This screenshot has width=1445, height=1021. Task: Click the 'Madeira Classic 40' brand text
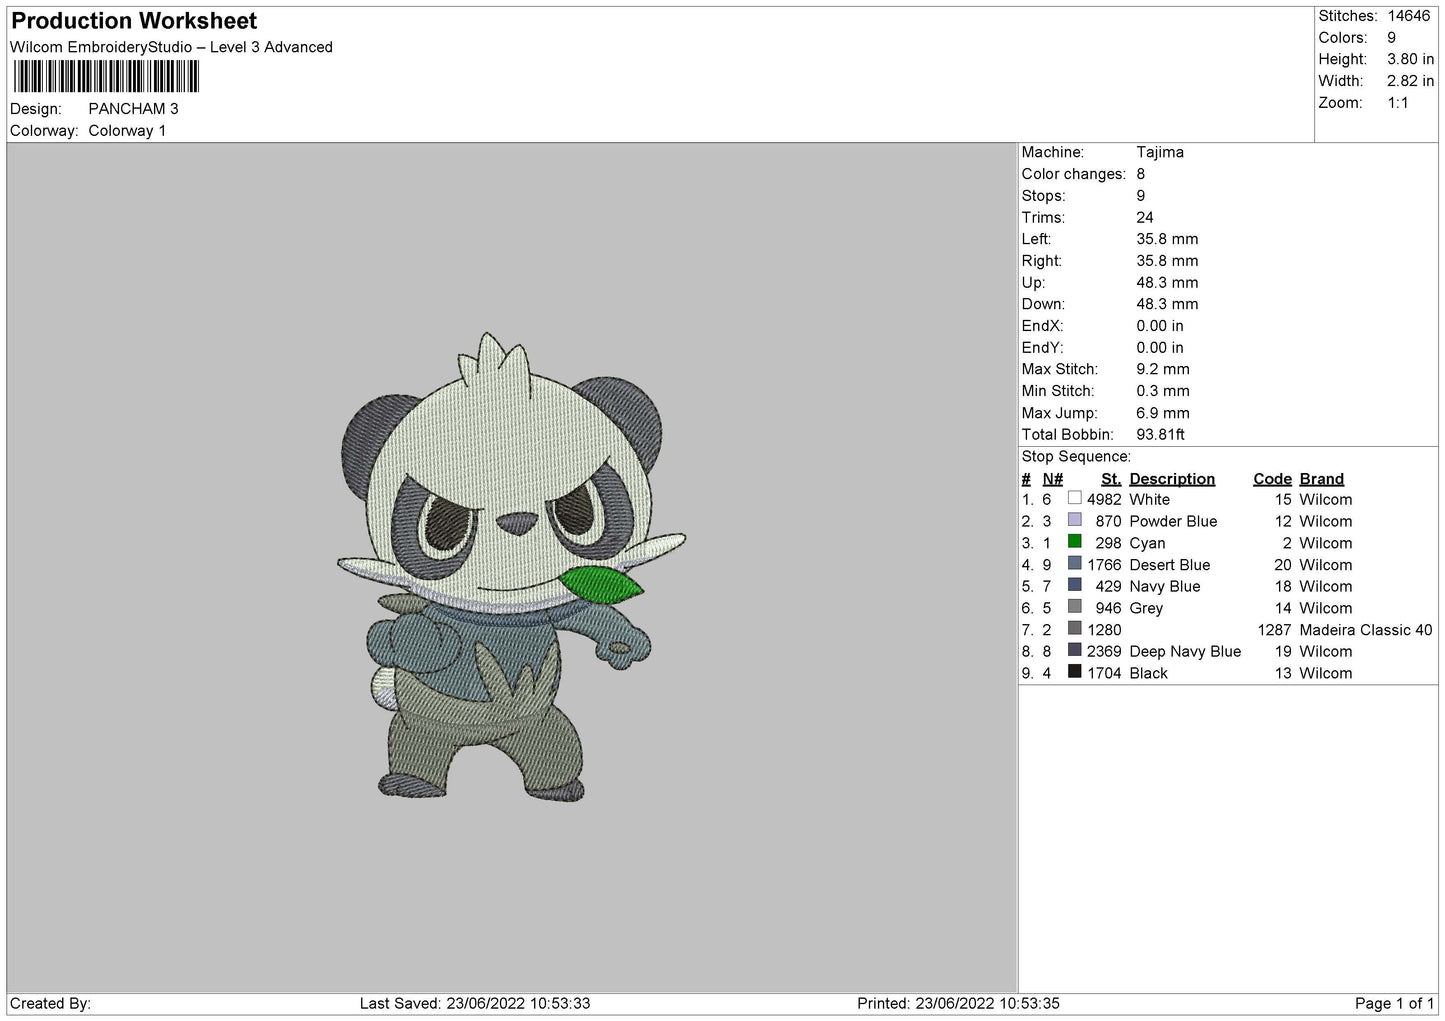pyautogui.click(x=1366, y=630)
